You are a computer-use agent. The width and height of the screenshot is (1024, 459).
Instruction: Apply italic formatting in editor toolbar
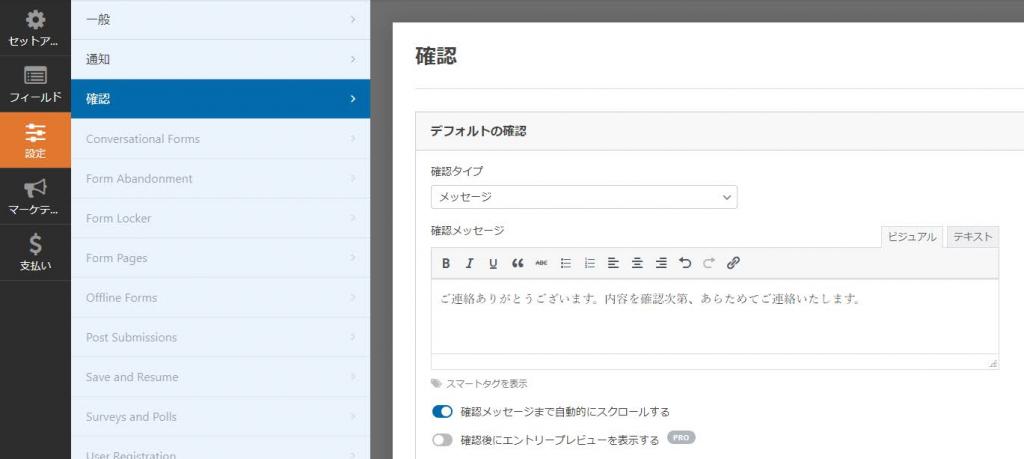pyautogui.click(x=470, y=263)
